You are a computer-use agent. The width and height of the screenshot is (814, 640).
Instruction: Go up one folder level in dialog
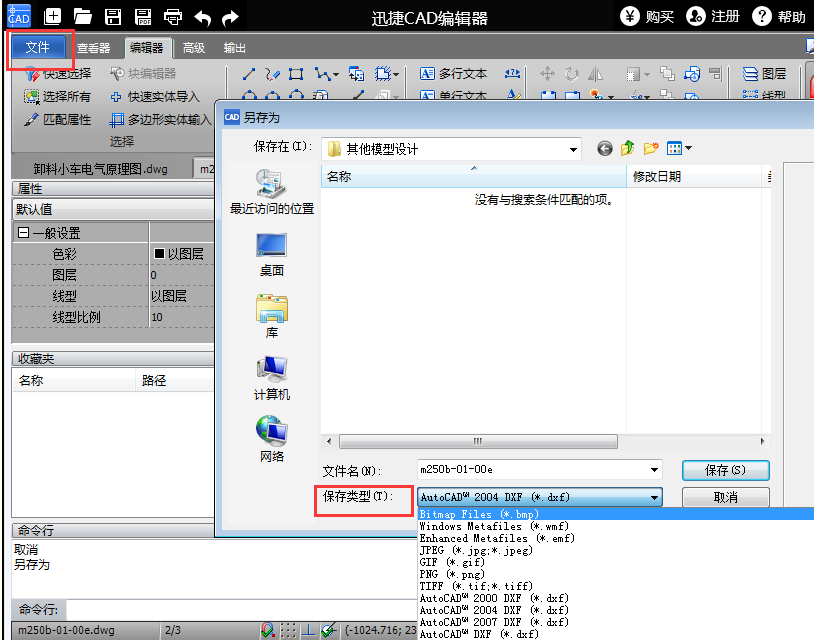(628, 148)
